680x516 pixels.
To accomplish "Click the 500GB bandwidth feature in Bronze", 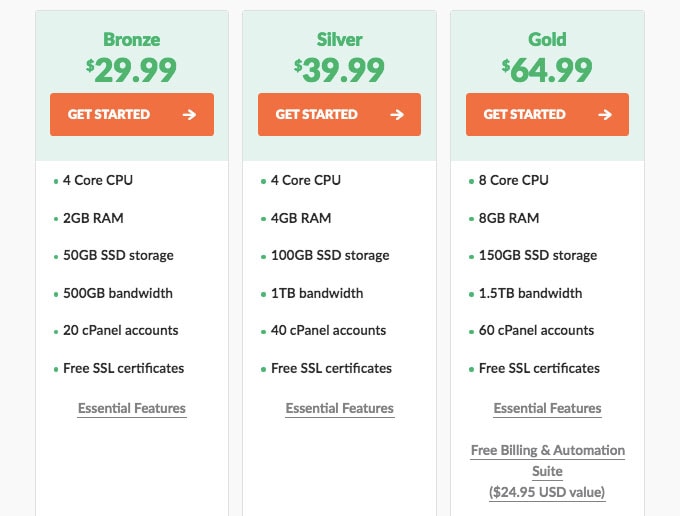I will (118, 293).
